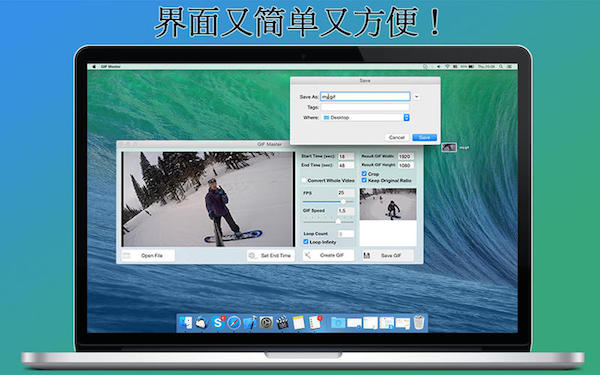
Task: Click the FPS value field
Action: coord(346,193)
